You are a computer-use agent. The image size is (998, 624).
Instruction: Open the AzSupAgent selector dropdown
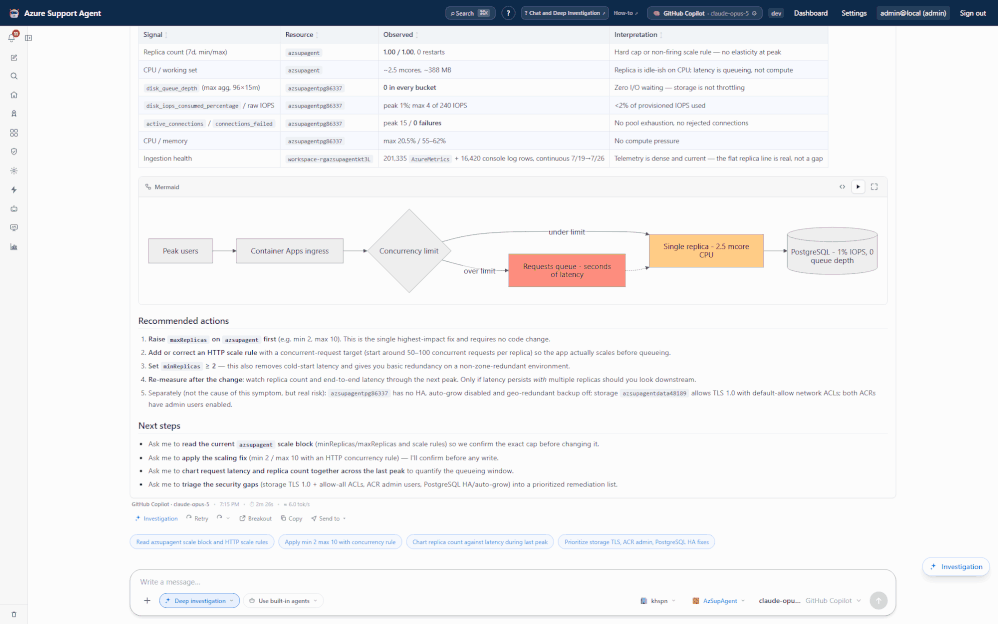pyautogui.click(x=719, y=600)
